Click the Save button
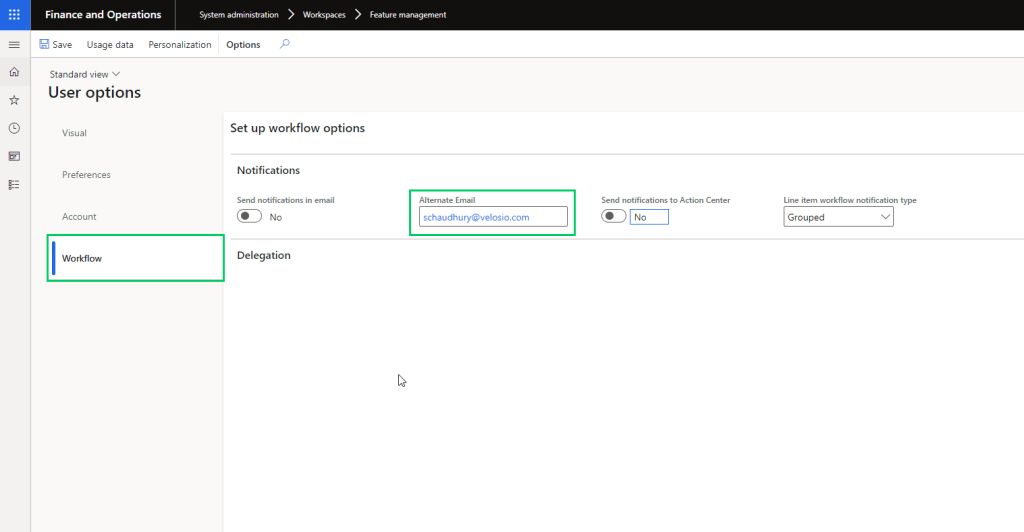This screenshot has width=1024, height=532. click(55, 45)
